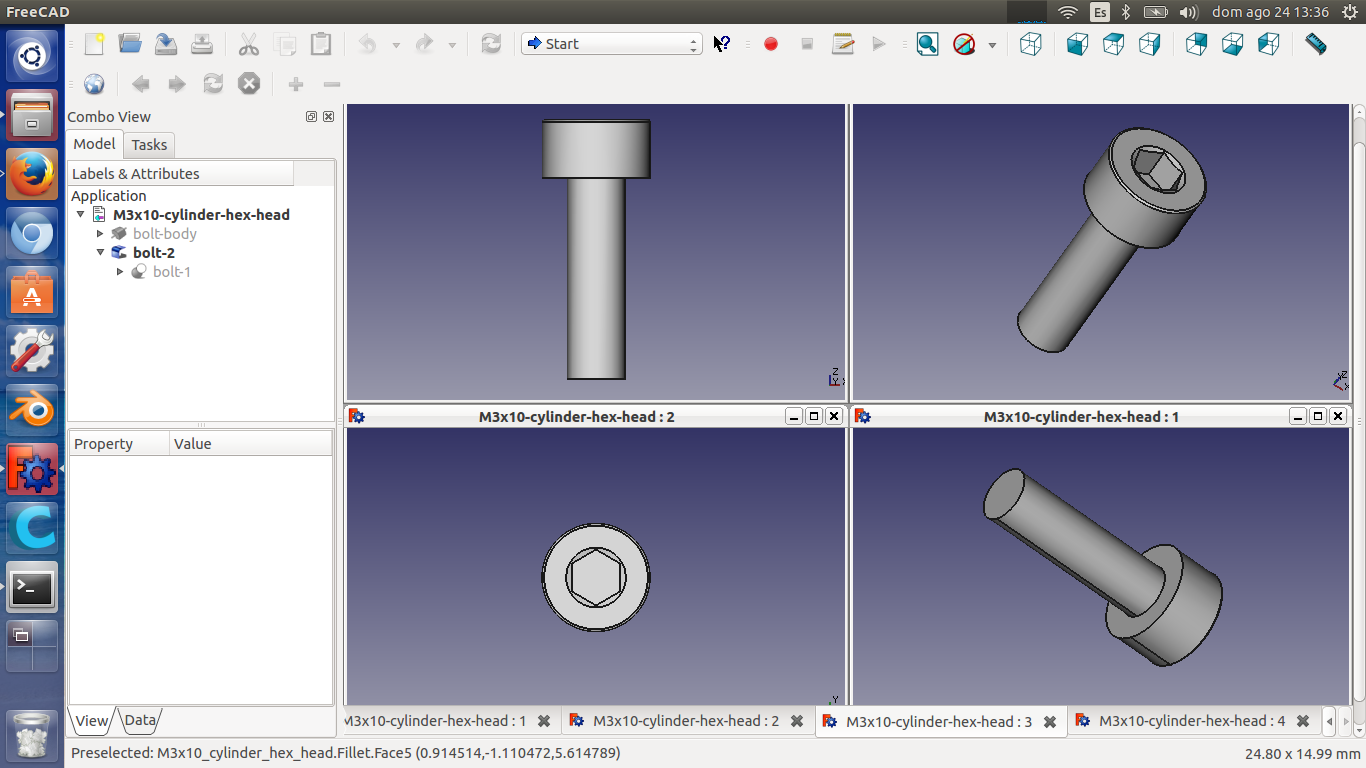Select the axonometric wireframe cube view icon
Viewport: 1366px width, 768px height.
(1030, 44)
